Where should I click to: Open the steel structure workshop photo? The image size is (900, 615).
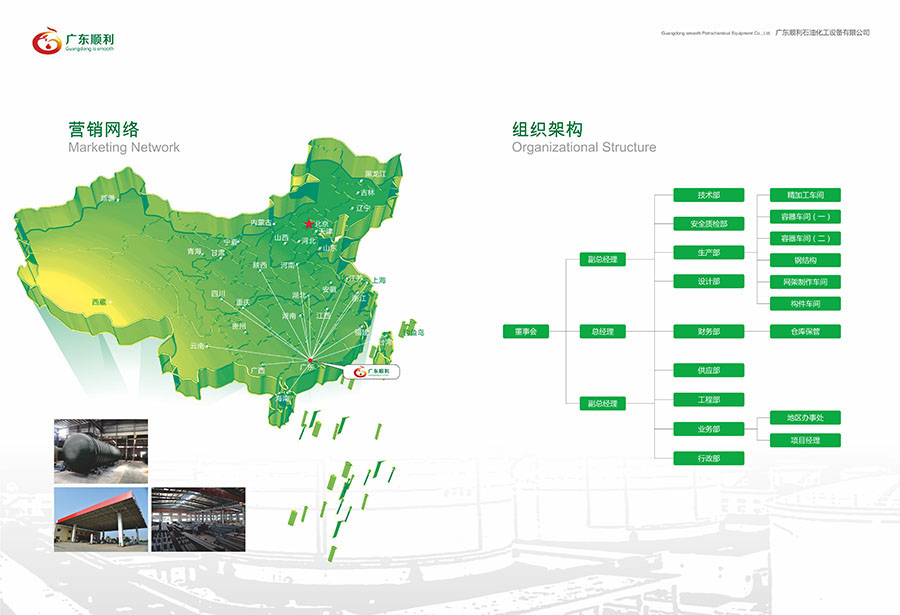pyautogui.click(x=198, y=519)
